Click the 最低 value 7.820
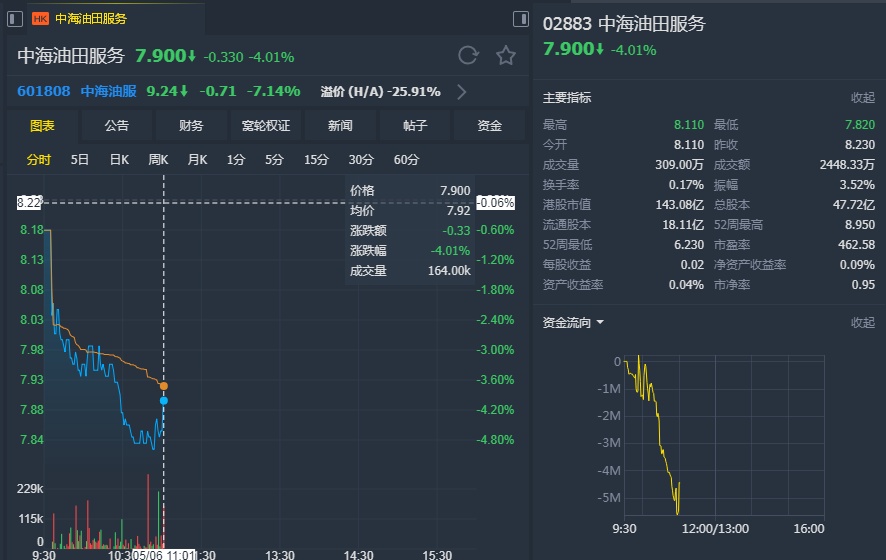886x560 pixels. (x=859, y=124)
